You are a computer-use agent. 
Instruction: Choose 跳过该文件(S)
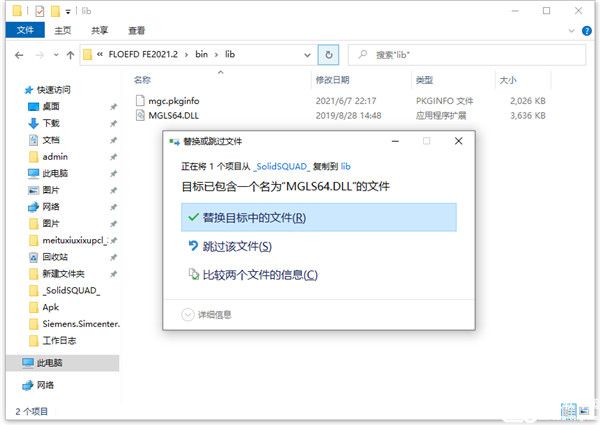tap(237, 246)
